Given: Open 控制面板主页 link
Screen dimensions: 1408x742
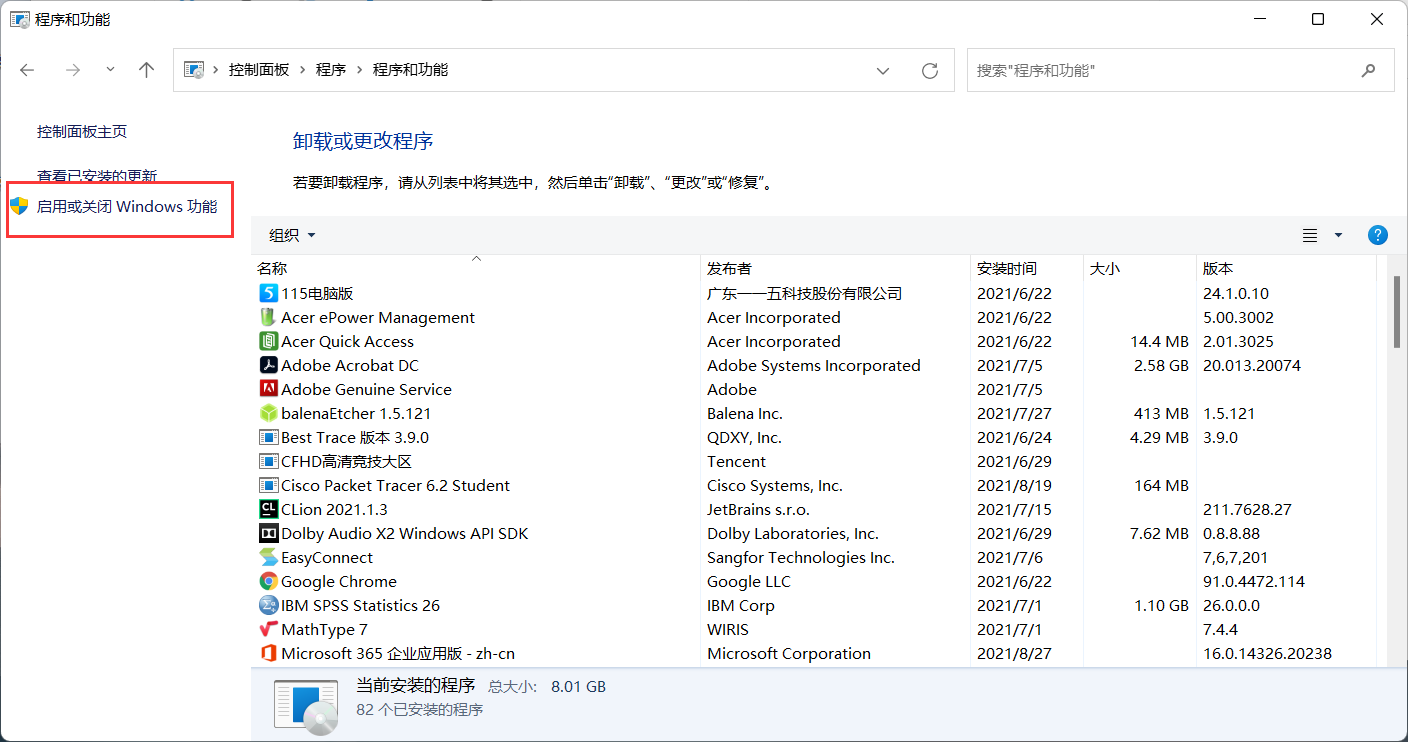Looking at the screenshot, I should click(82, 132).
